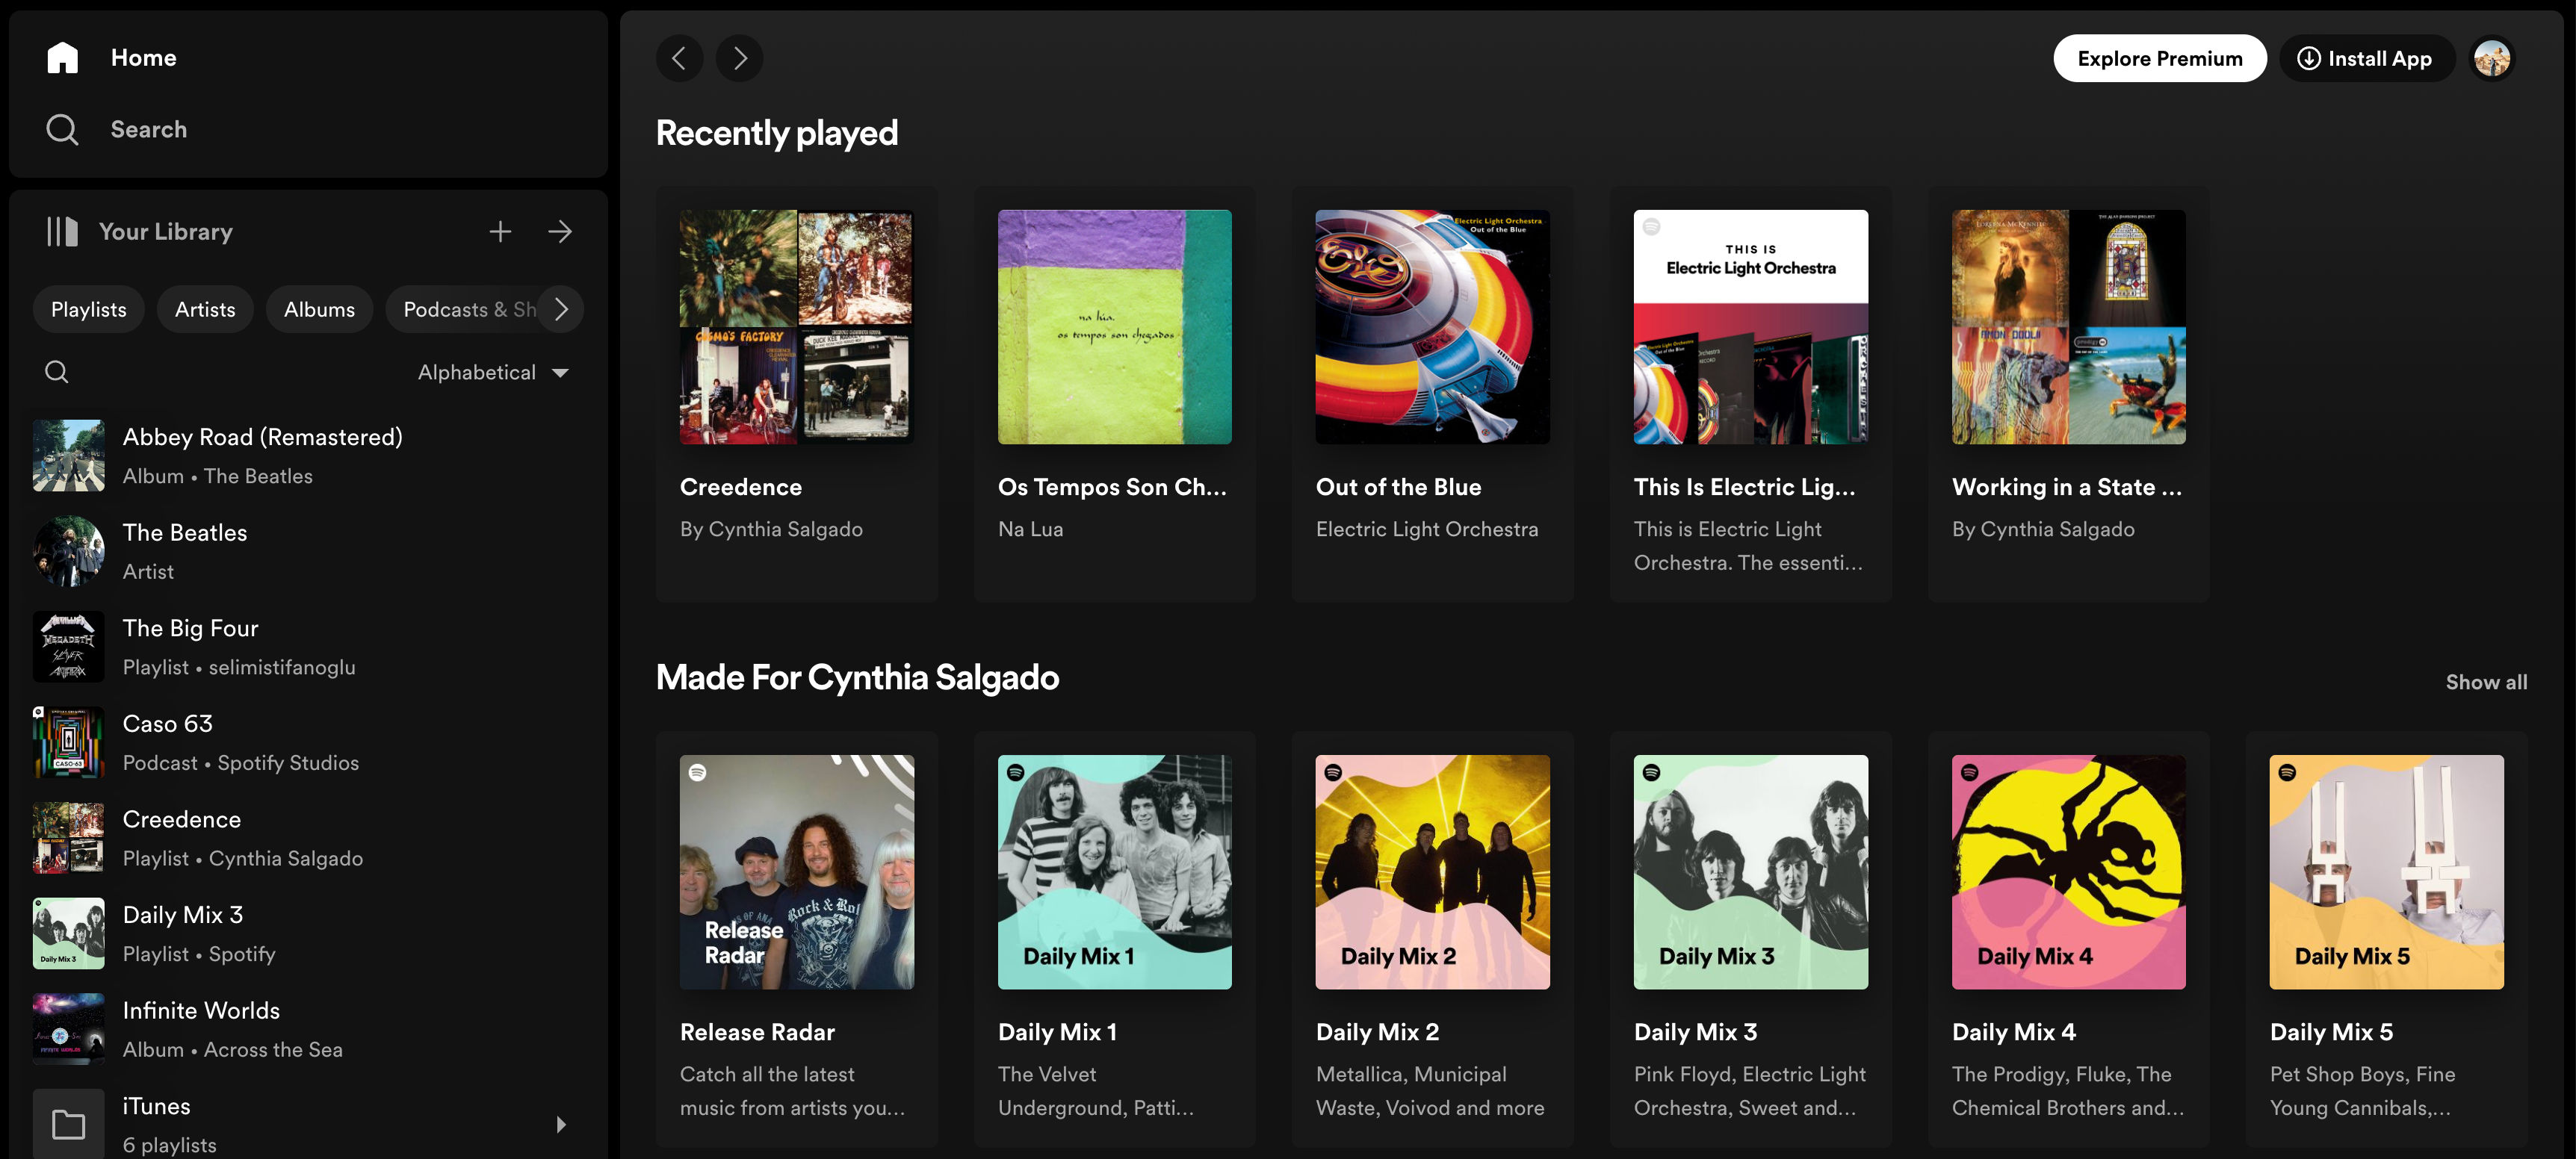Expand the iTunes folder arrow
2576x1159 pixels.
[x=560, y=1124]
